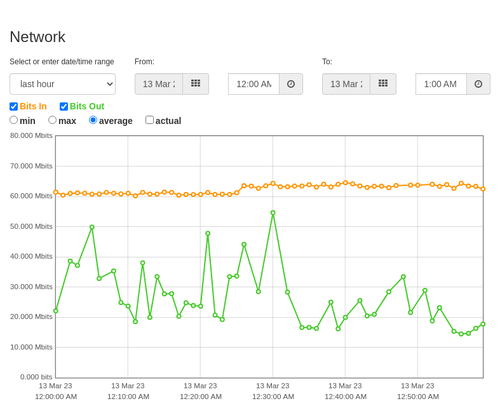Click the '20.000 Mbits' axis label

click(x=31, y=317)
